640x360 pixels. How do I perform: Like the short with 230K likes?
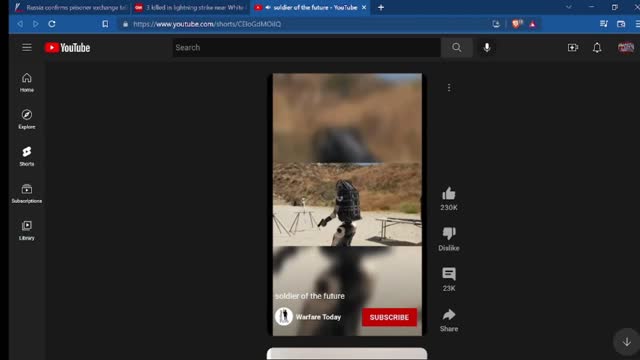click(449, 194)
